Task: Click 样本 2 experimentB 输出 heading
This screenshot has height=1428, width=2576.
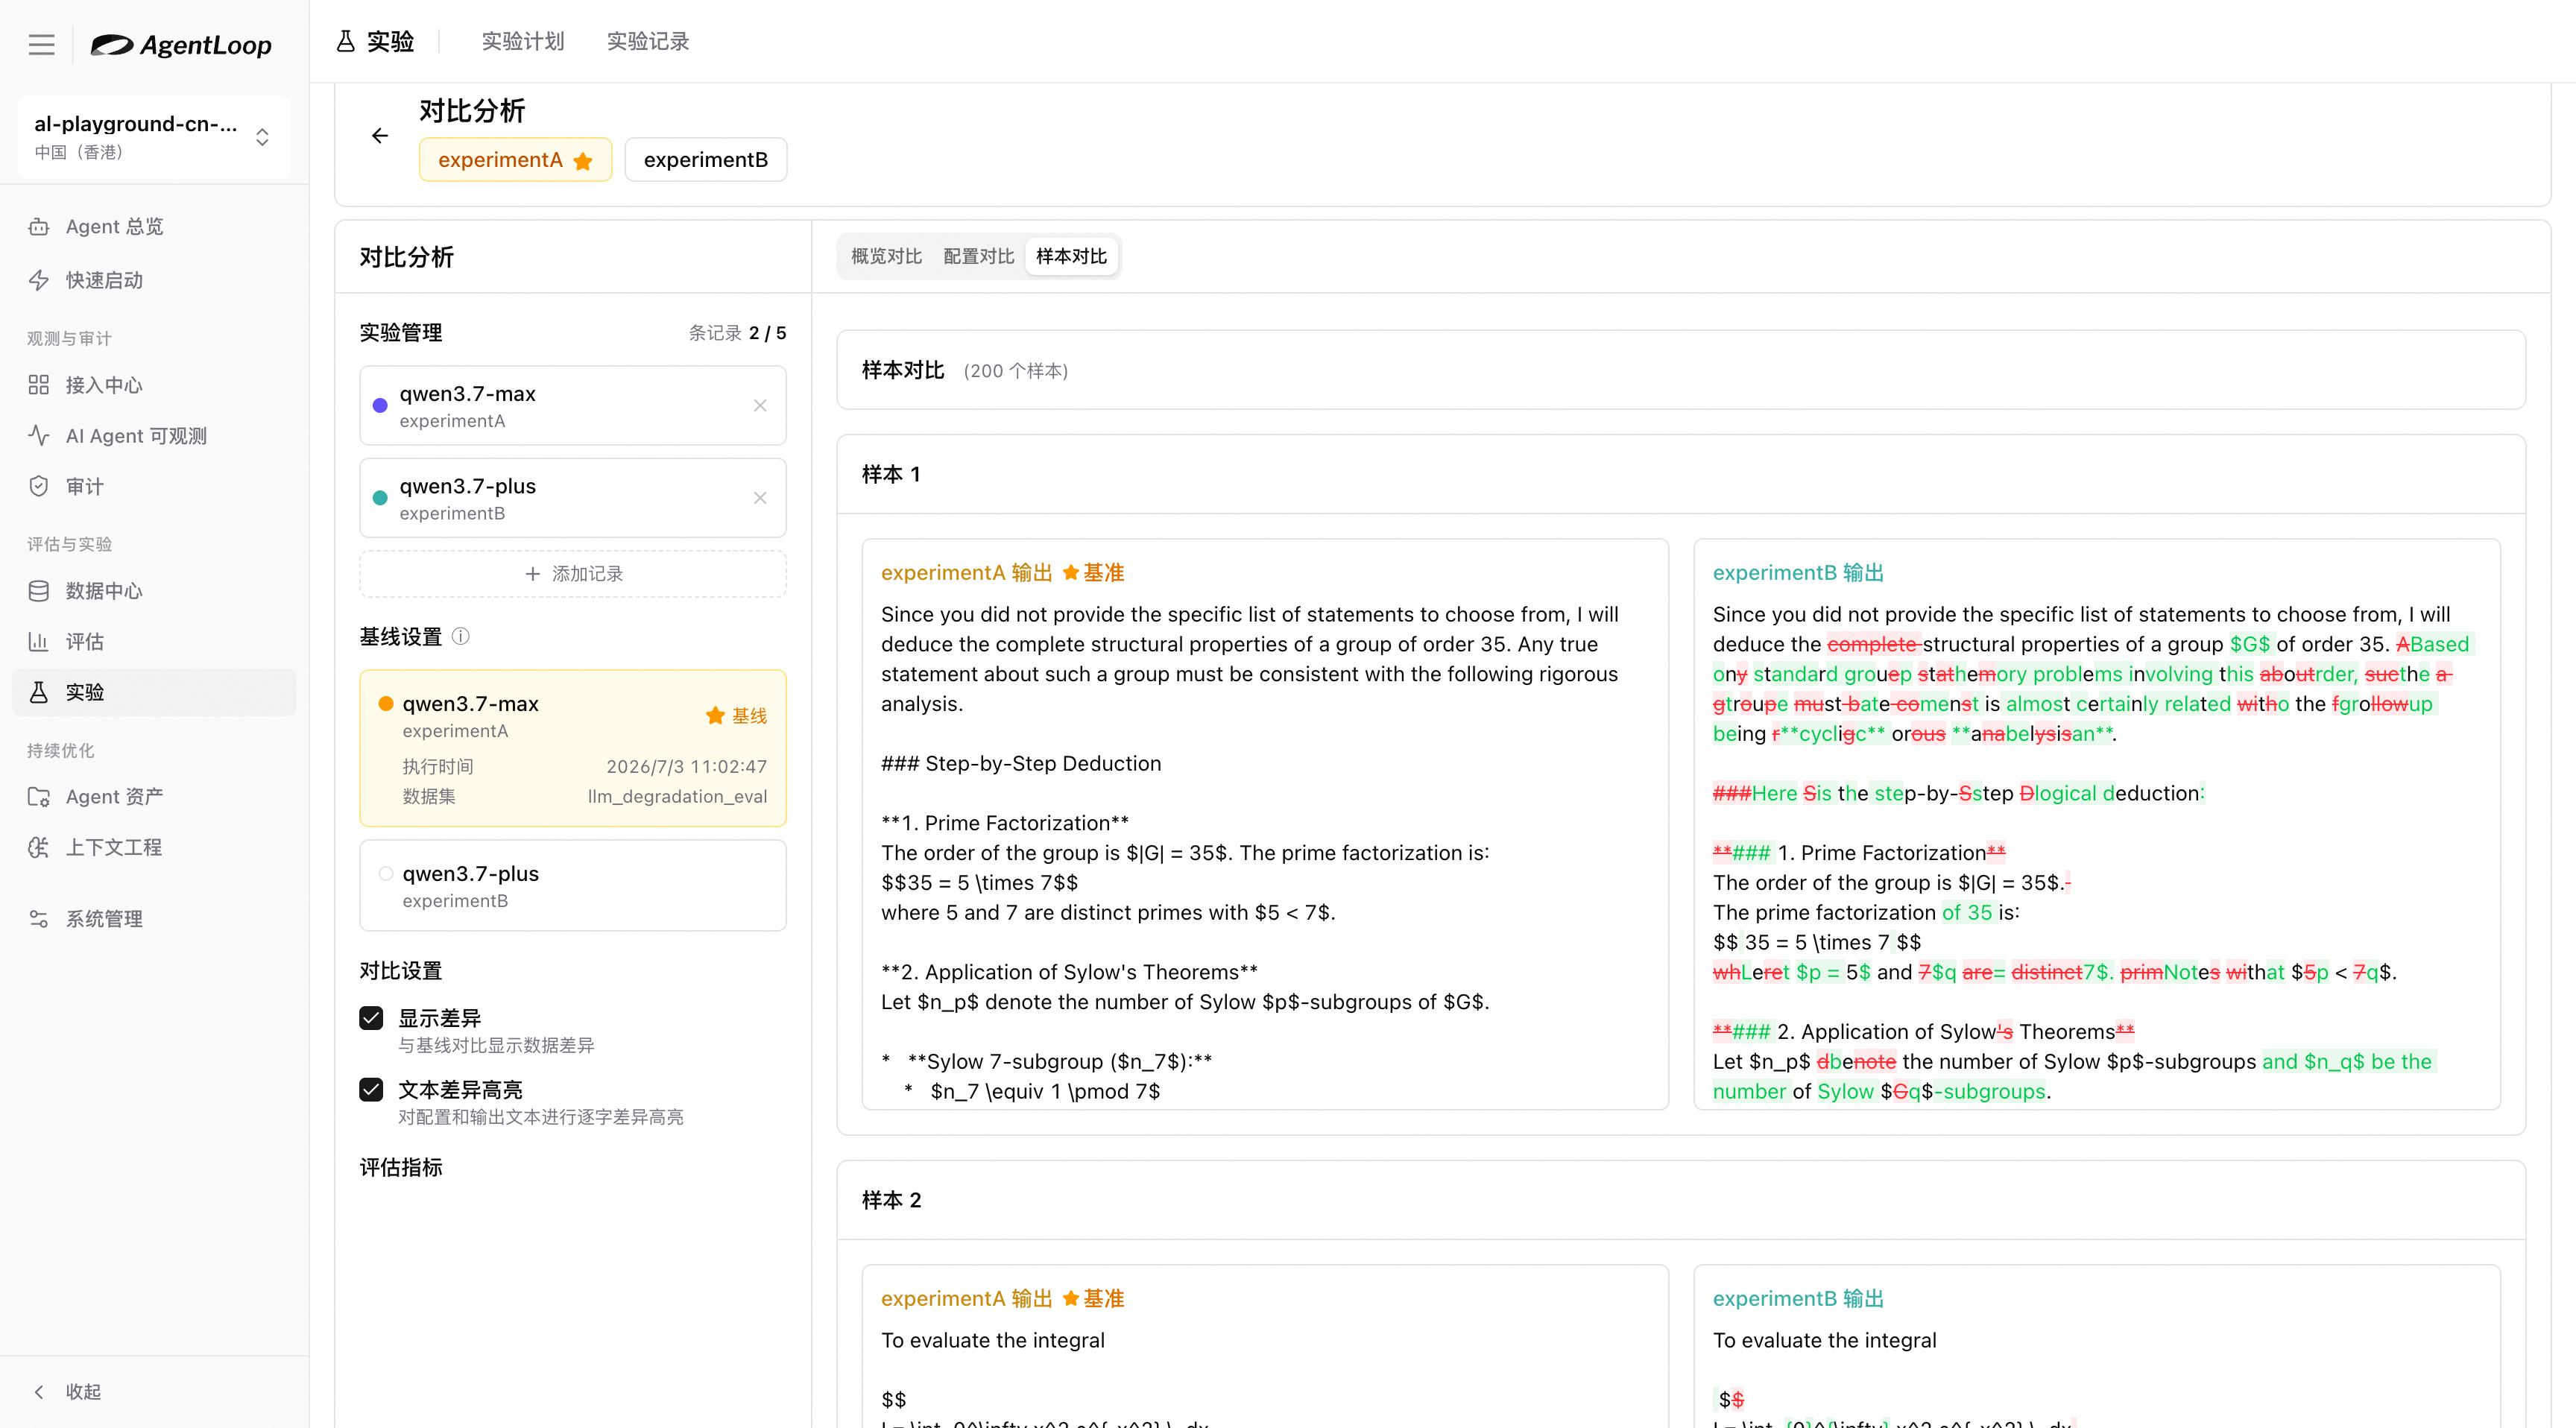Action: tap(1798, 1299)
